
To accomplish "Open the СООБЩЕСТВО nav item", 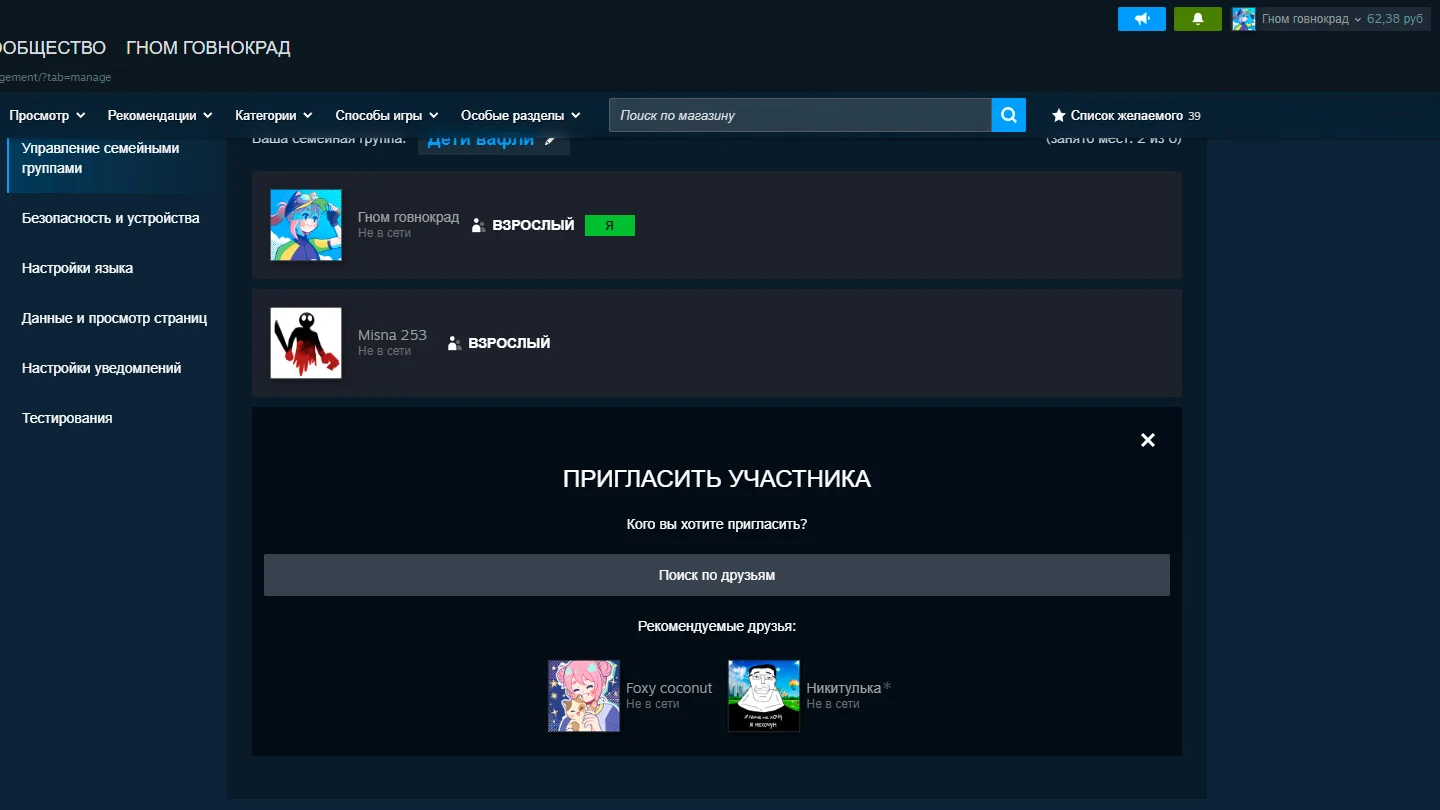I will (53, 48).
